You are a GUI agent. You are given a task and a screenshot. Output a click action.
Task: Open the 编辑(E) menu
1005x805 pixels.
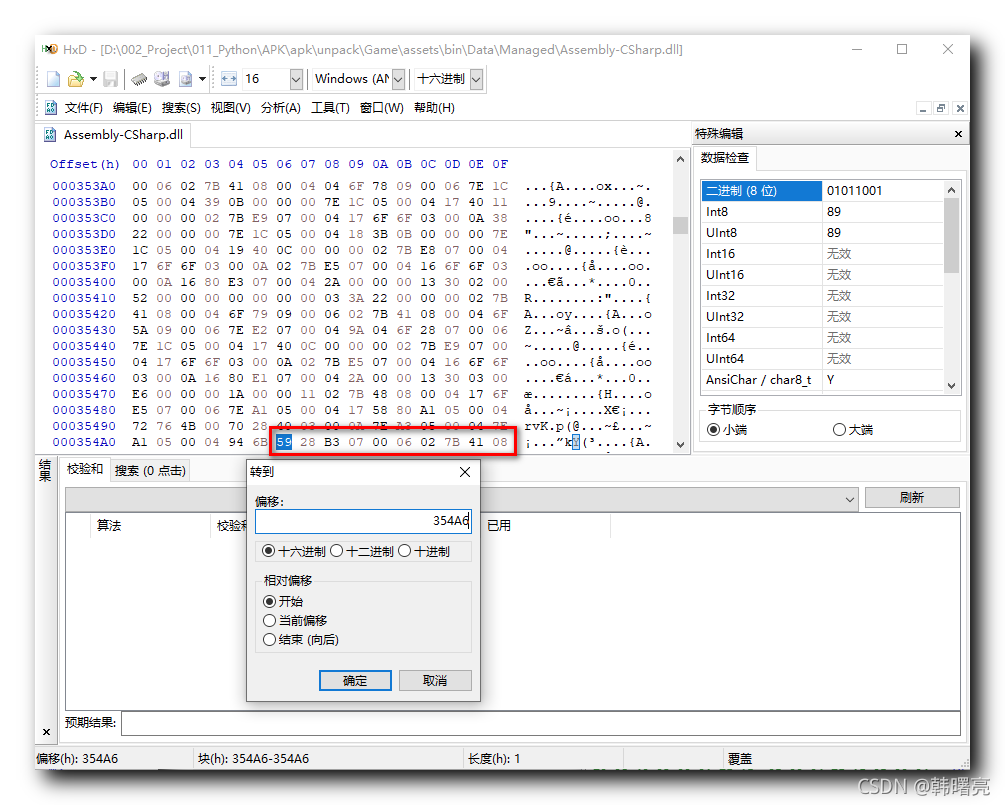click(x=132, y=108)
